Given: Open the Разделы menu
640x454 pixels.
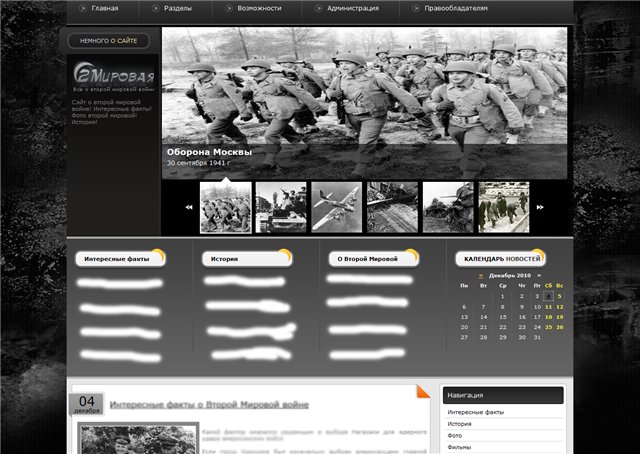Looking at the screenshot, I should (x=178, y=8).
